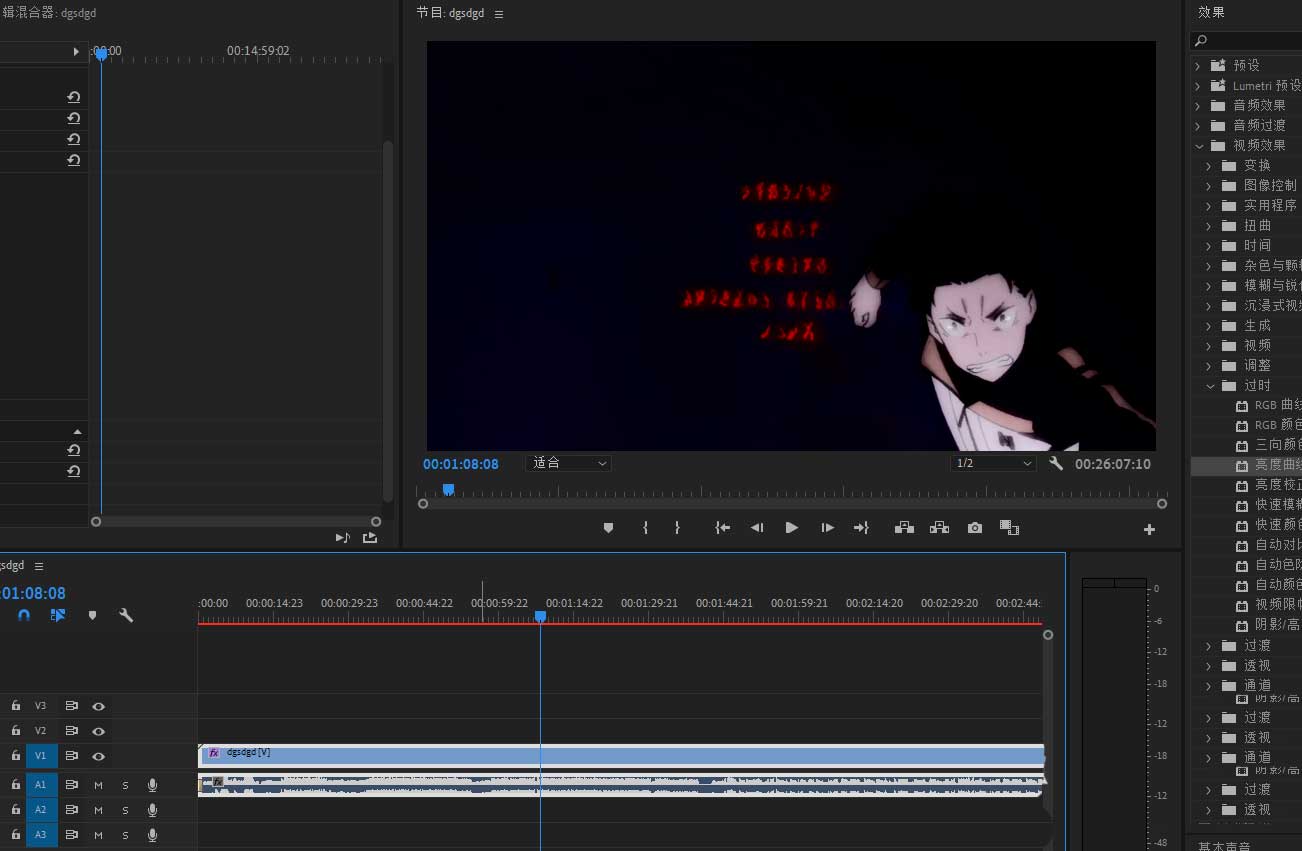Viewport: 1302px width, 851px height.
Task: Solo audio track A1
Action: pyautogui.click(x=125, y=785)
